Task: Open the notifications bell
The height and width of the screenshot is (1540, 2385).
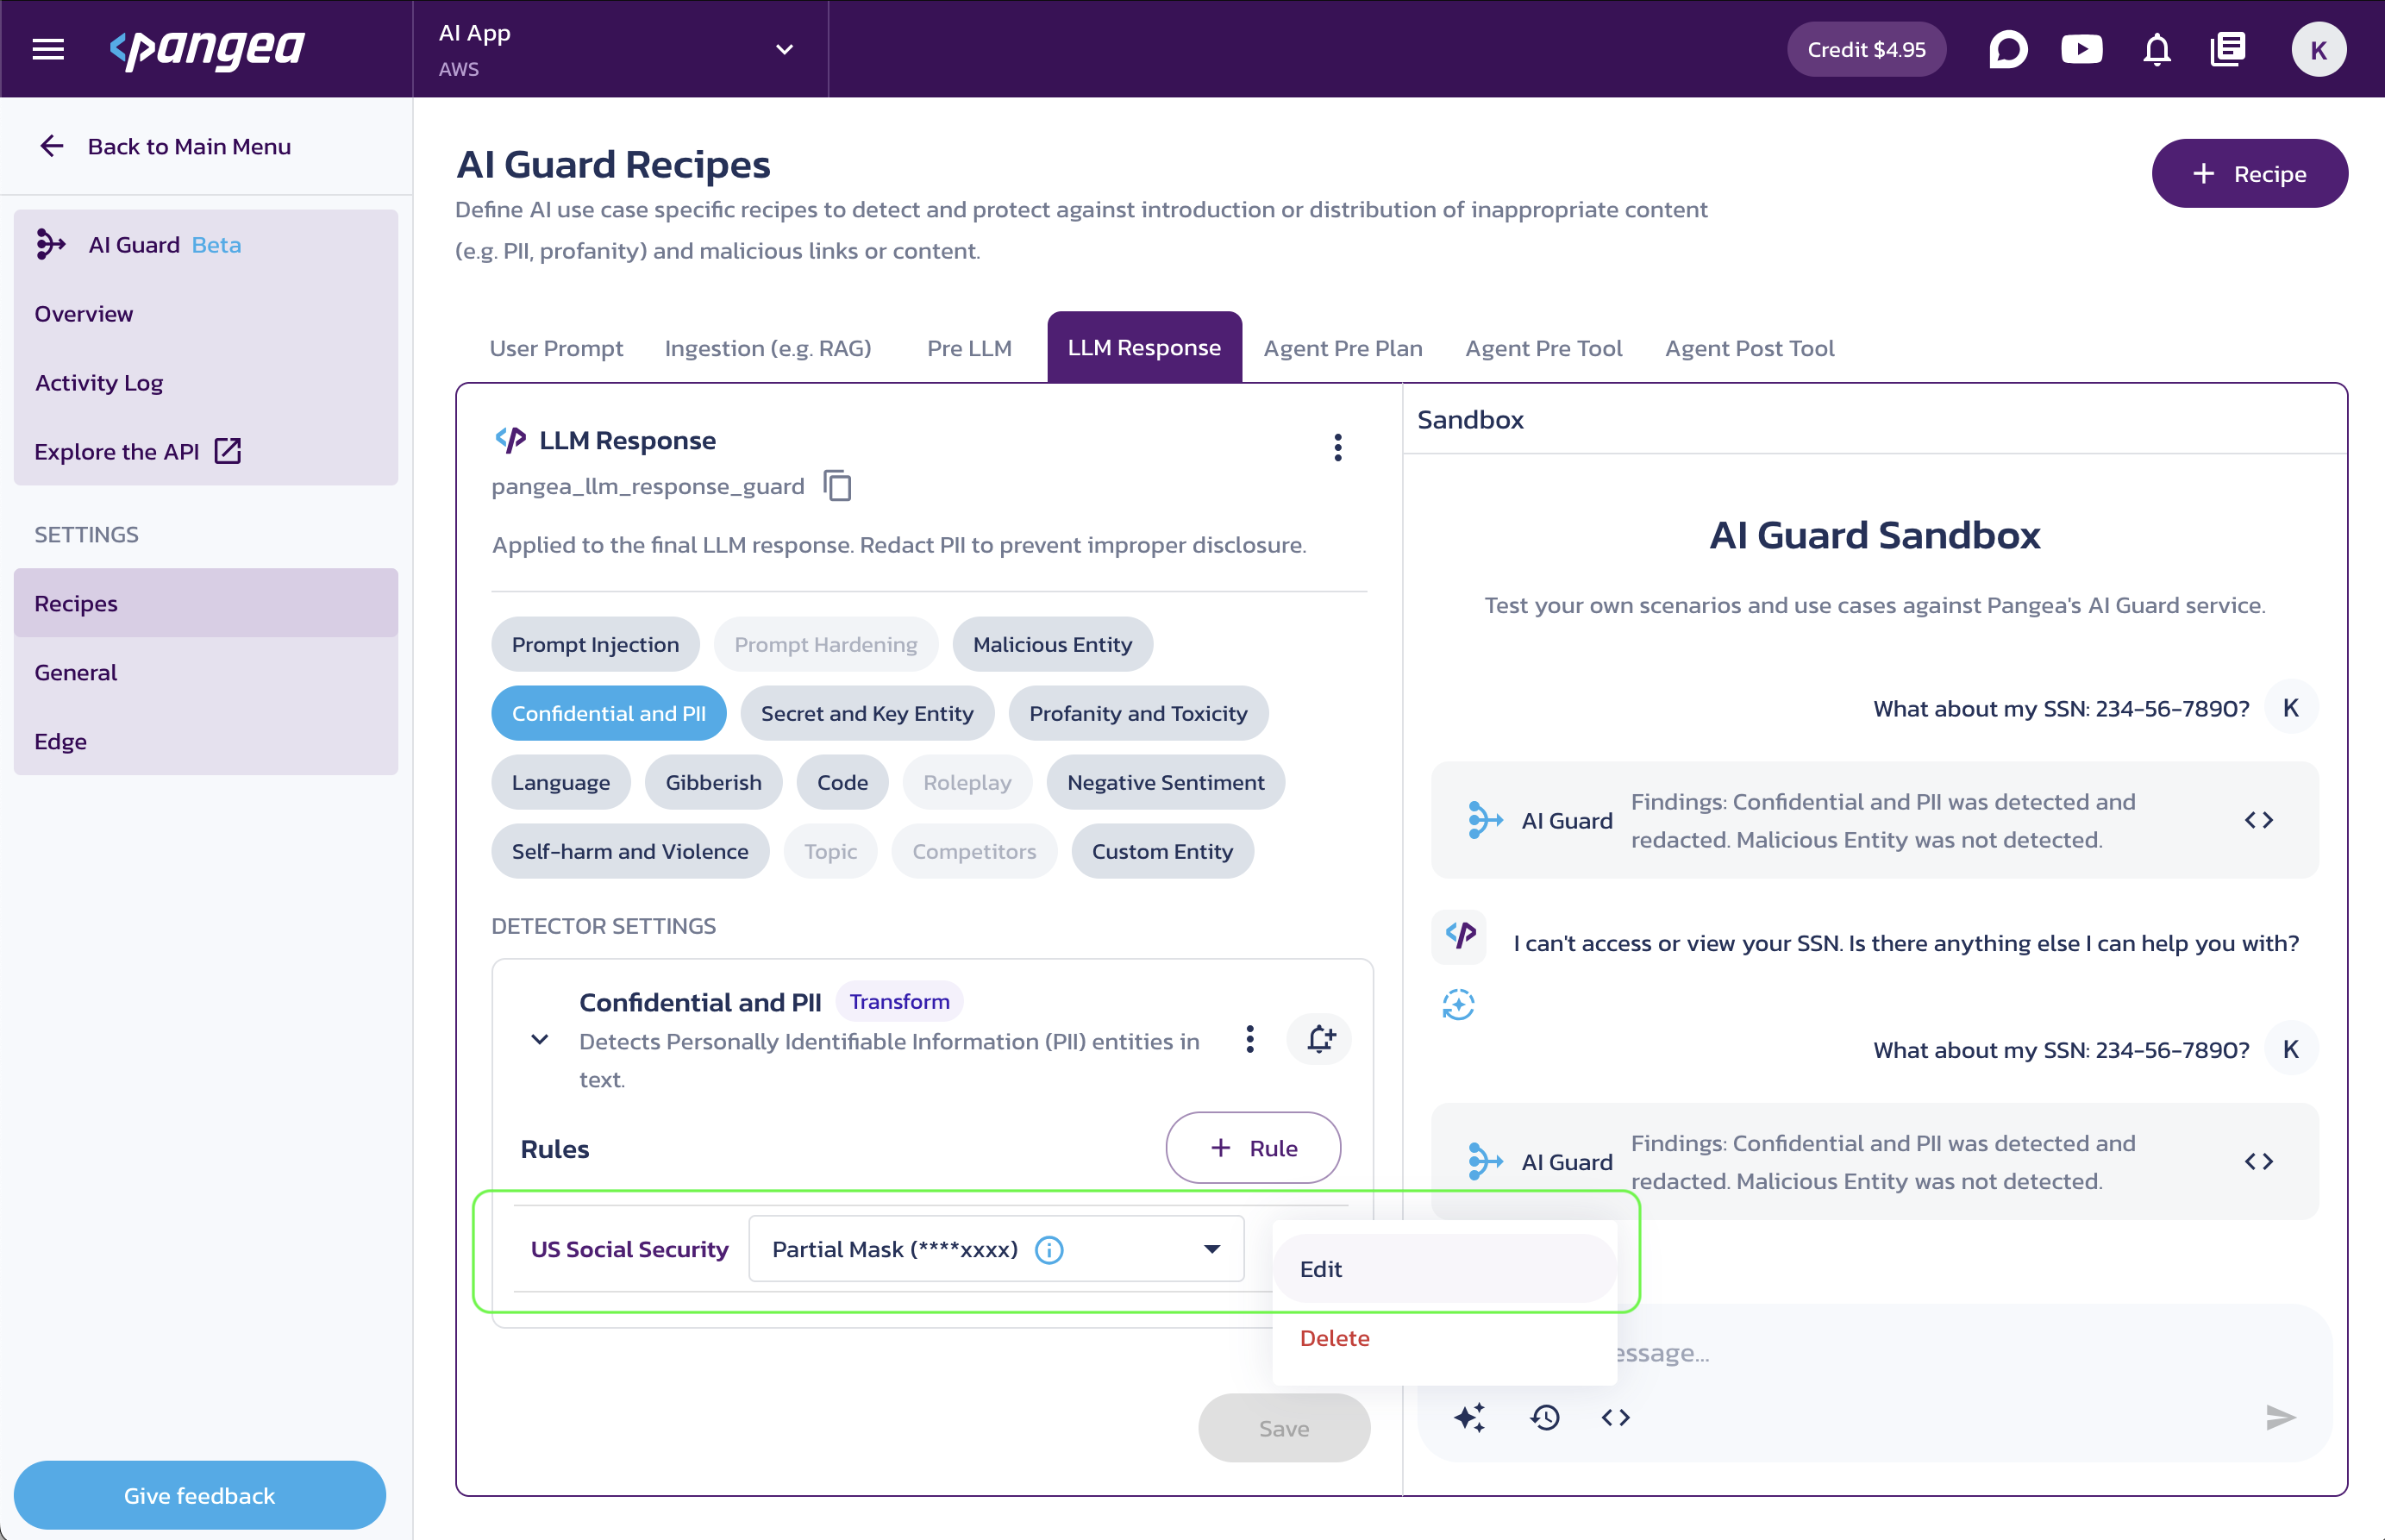Action: 2157,49
